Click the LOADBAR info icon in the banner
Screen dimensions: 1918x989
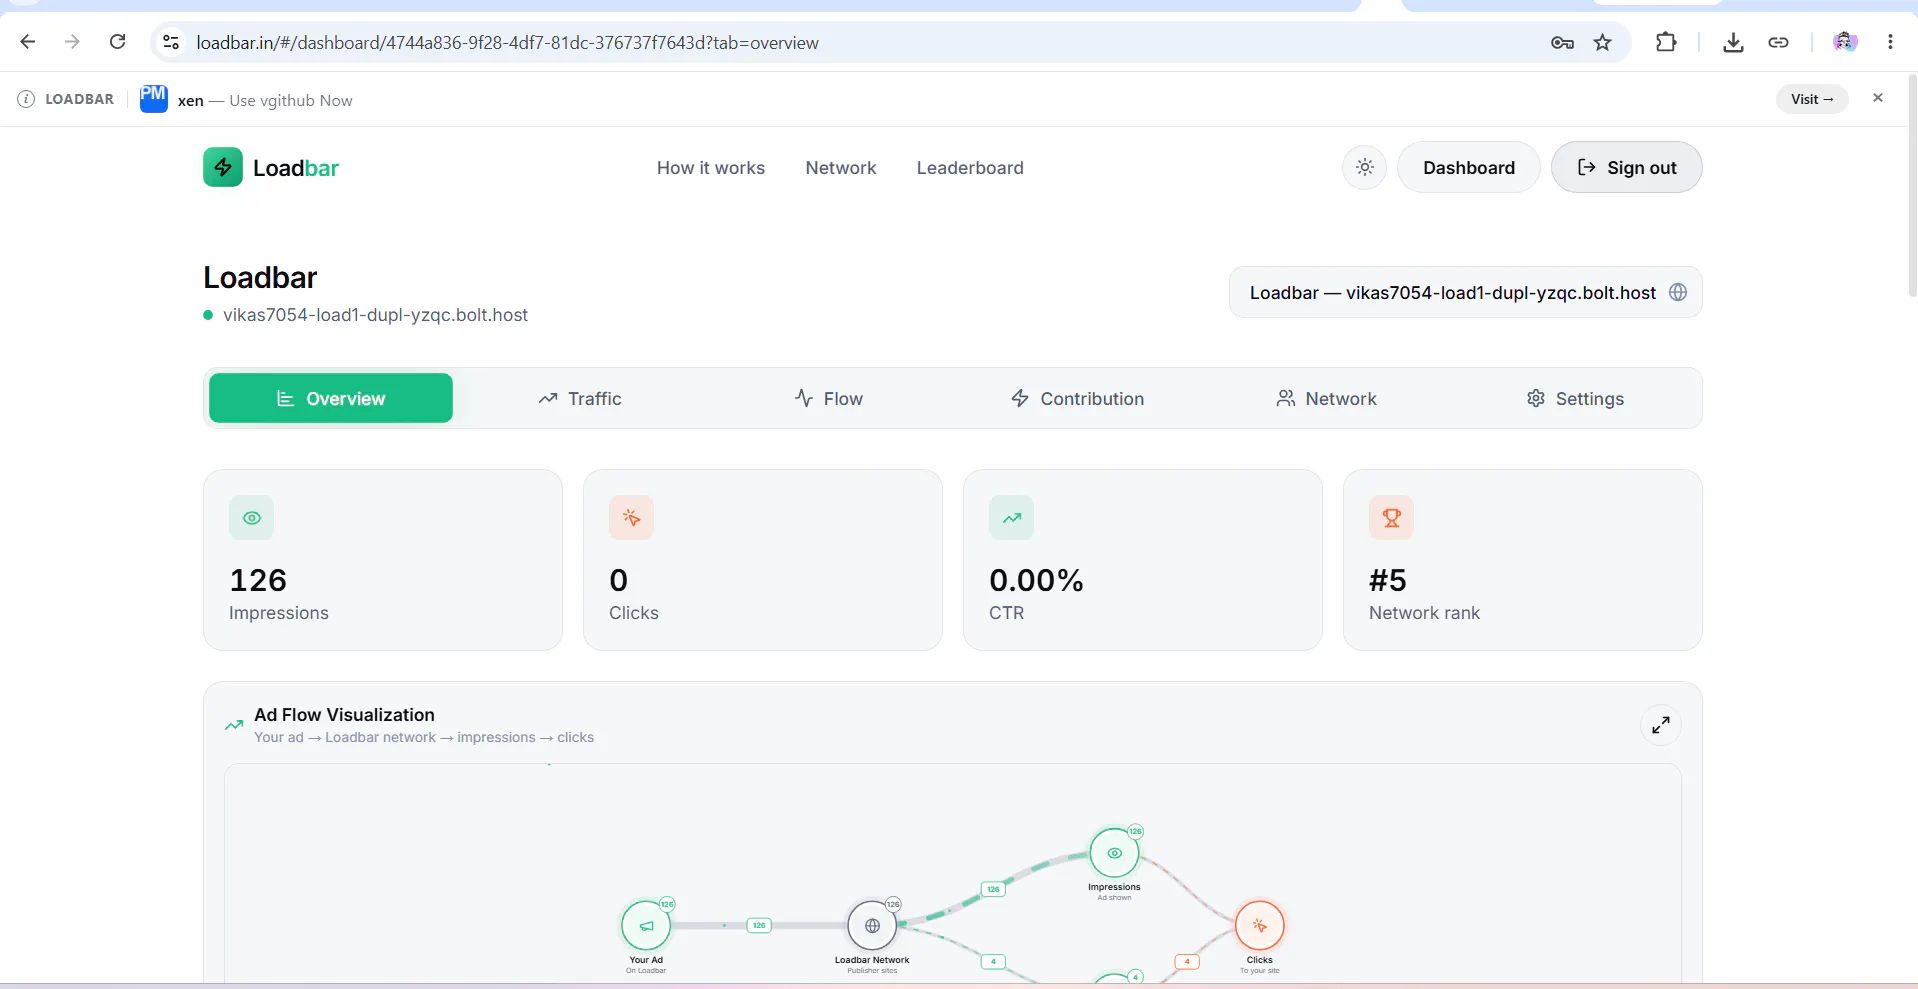point(26,99)
